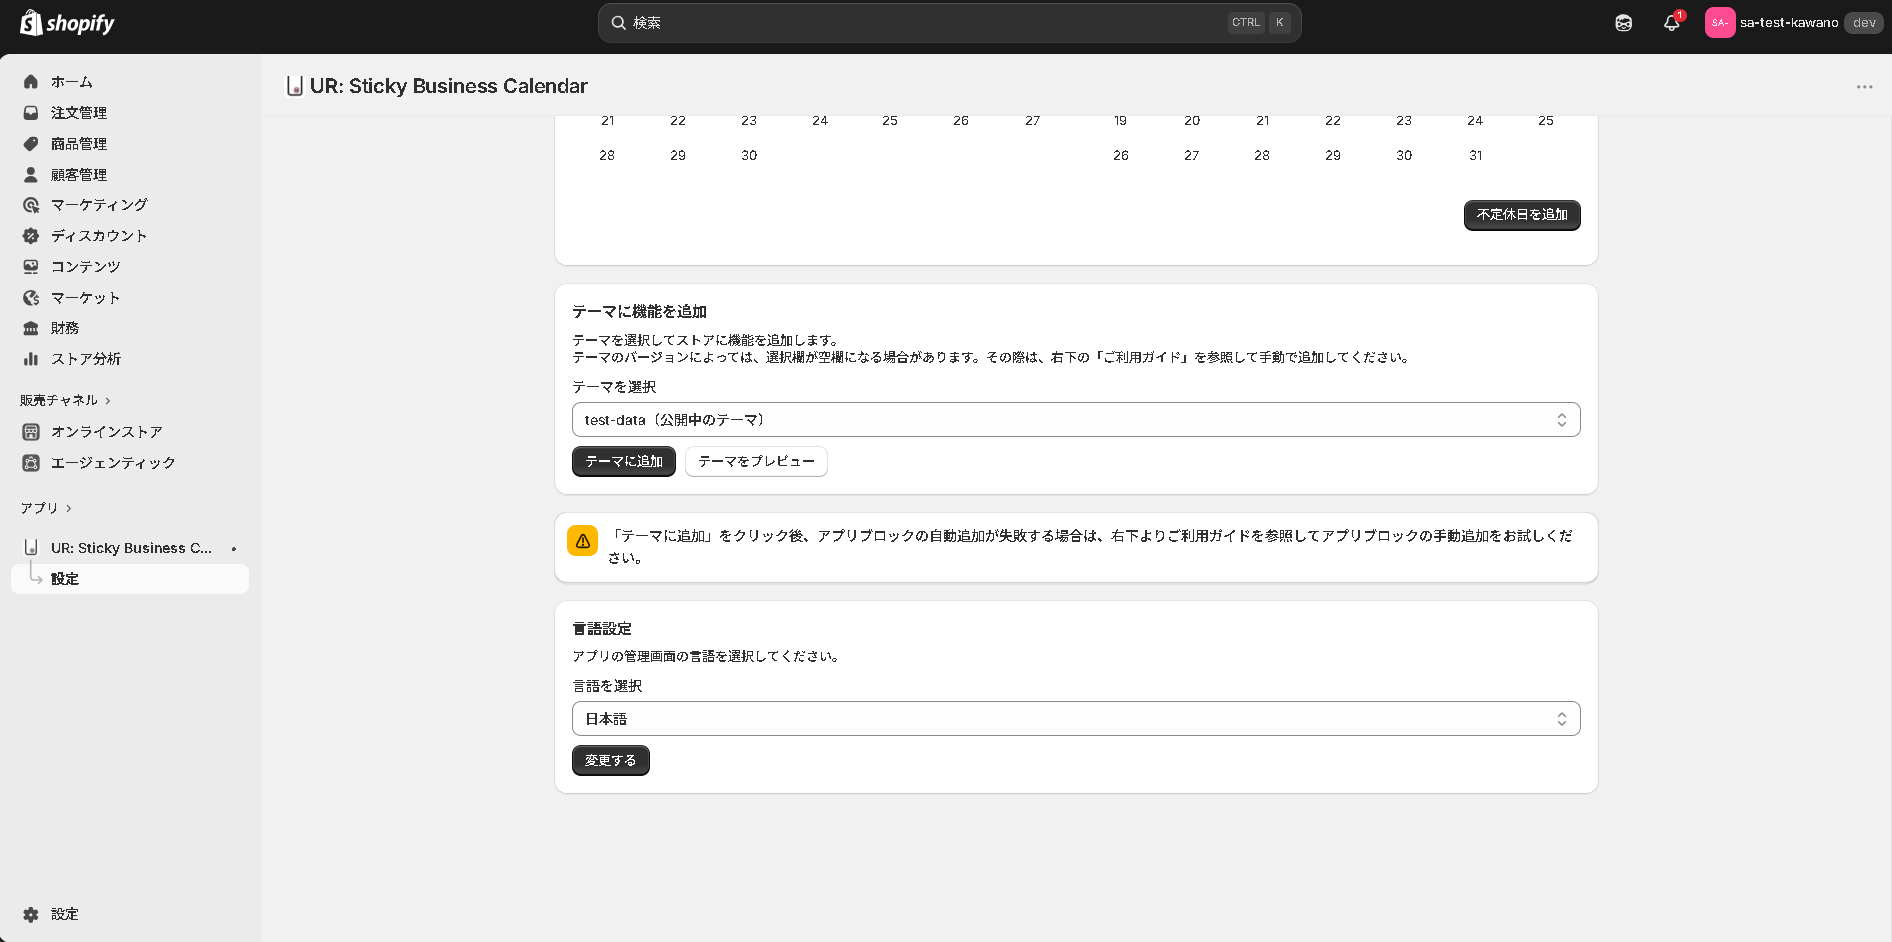Select day 31 in right calendar
The image size is (1892, 942).
pyautogui.click(x=1476, y=156)
